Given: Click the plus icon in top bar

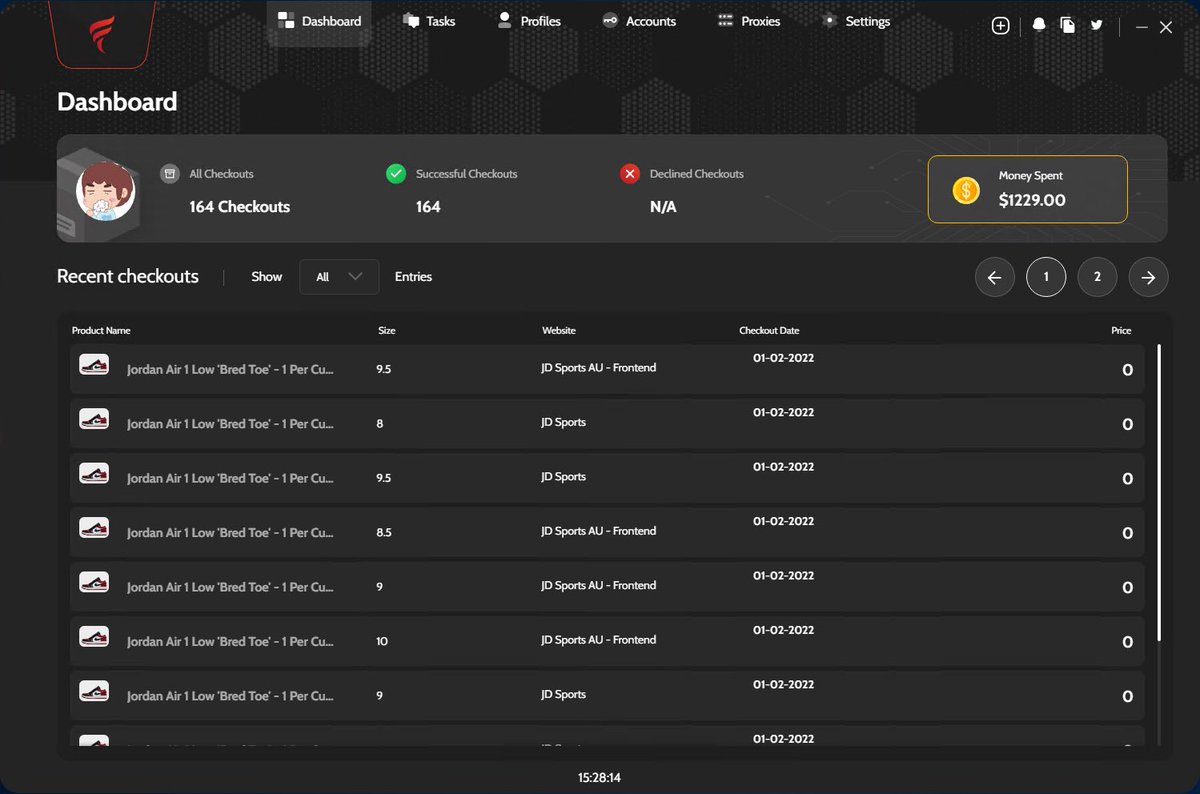Looking at the screenshot, I should pos(1000,26).
